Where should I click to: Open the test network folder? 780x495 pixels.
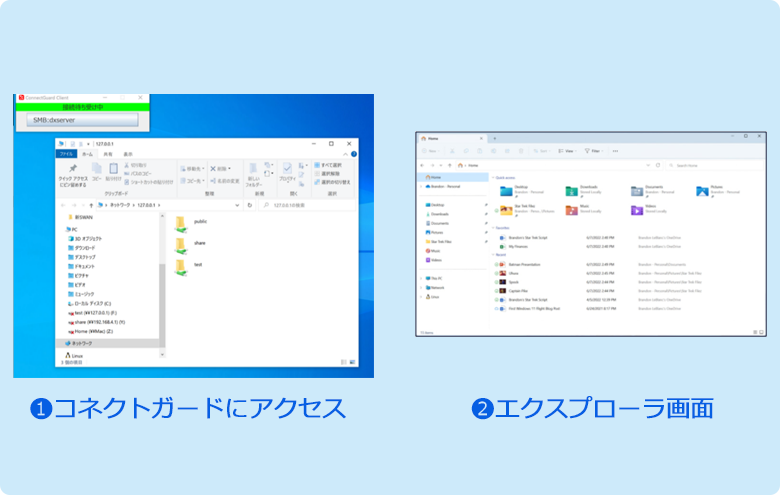[189, 267]
